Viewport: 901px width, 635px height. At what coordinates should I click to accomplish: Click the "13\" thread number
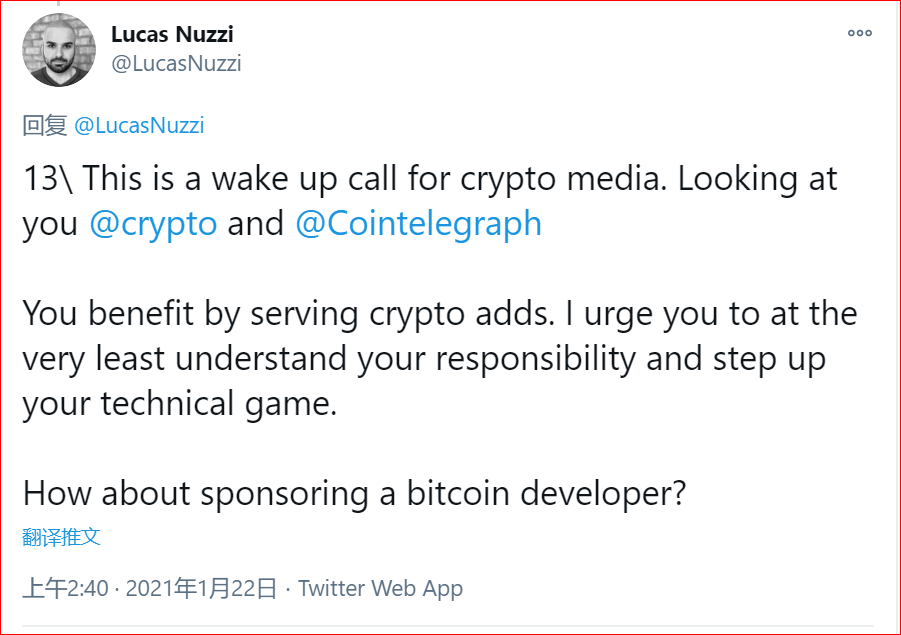pyautogui.click(x=48, y=179)
